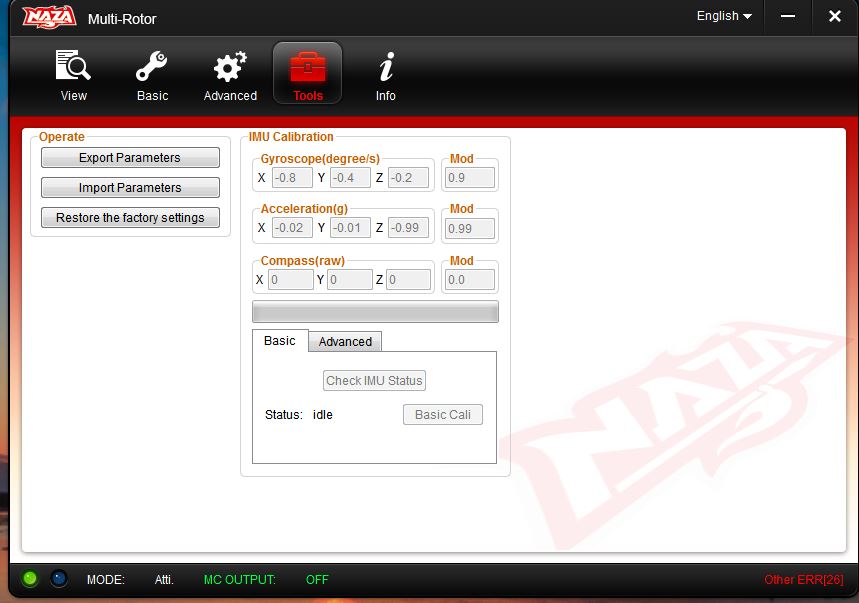Expand the English language dropdown
This screenshot has width=859, height=603.
724,16
